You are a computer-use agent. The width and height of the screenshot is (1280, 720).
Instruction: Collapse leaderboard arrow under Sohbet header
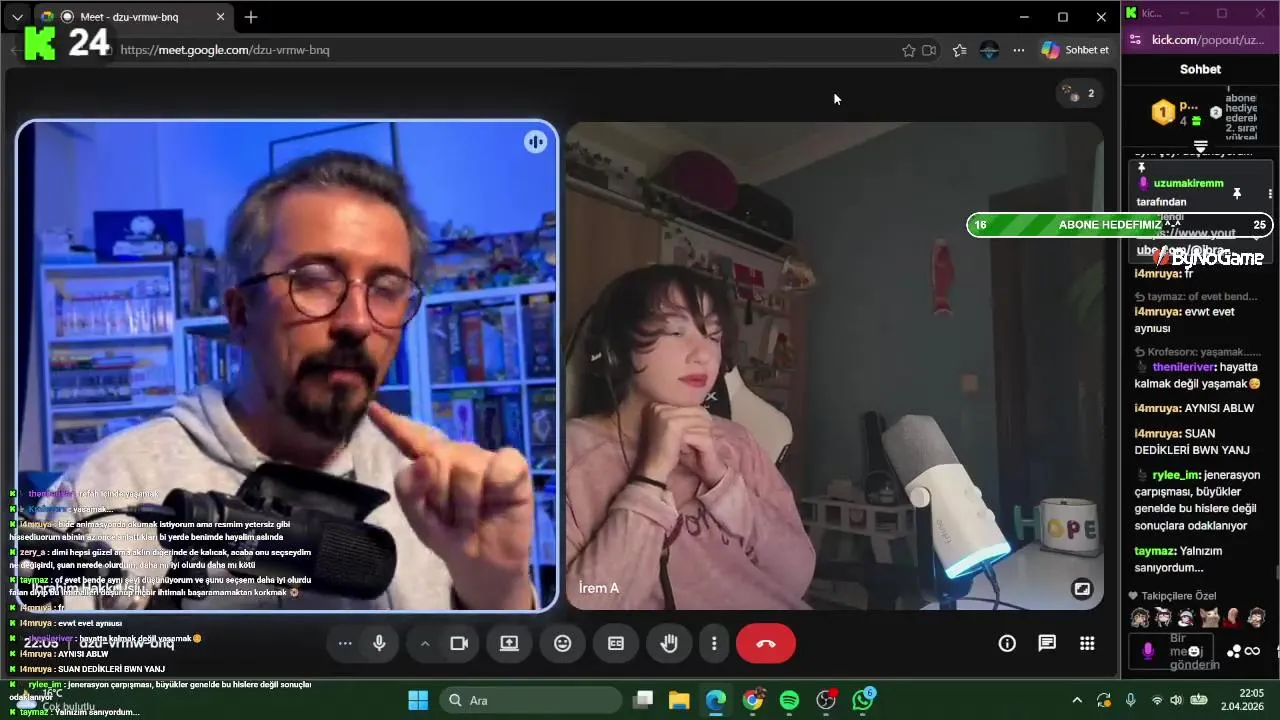point(1201,147)
